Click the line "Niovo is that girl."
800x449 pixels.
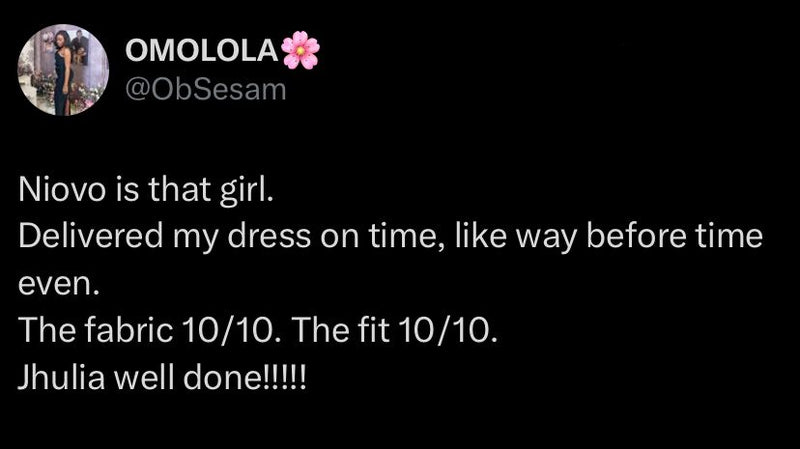[145, 190]
